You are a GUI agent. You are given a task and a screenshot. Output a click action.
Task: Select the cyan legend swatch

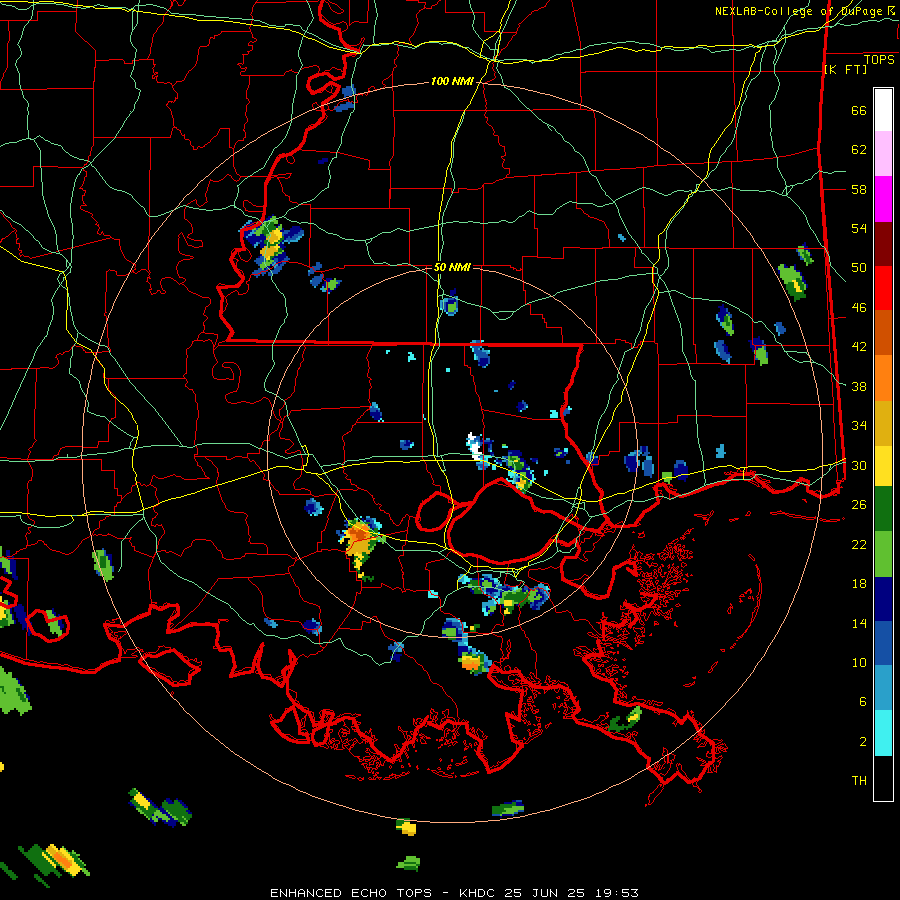coord(883,733)
